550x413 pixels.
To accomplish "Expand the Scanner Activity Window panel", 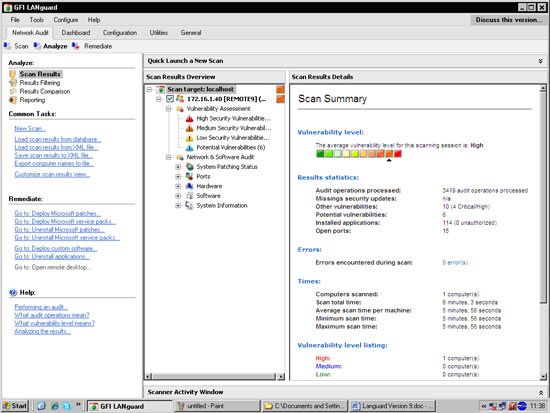I will [x=541, y=392].
